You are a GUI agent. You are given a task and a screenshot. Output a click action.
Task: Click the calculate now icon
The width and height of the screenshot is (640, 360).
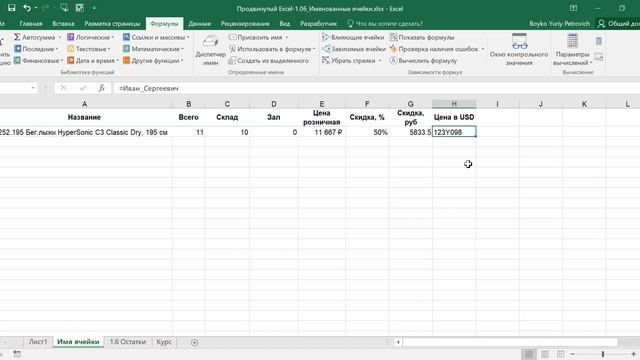click(x=599, y=41)
